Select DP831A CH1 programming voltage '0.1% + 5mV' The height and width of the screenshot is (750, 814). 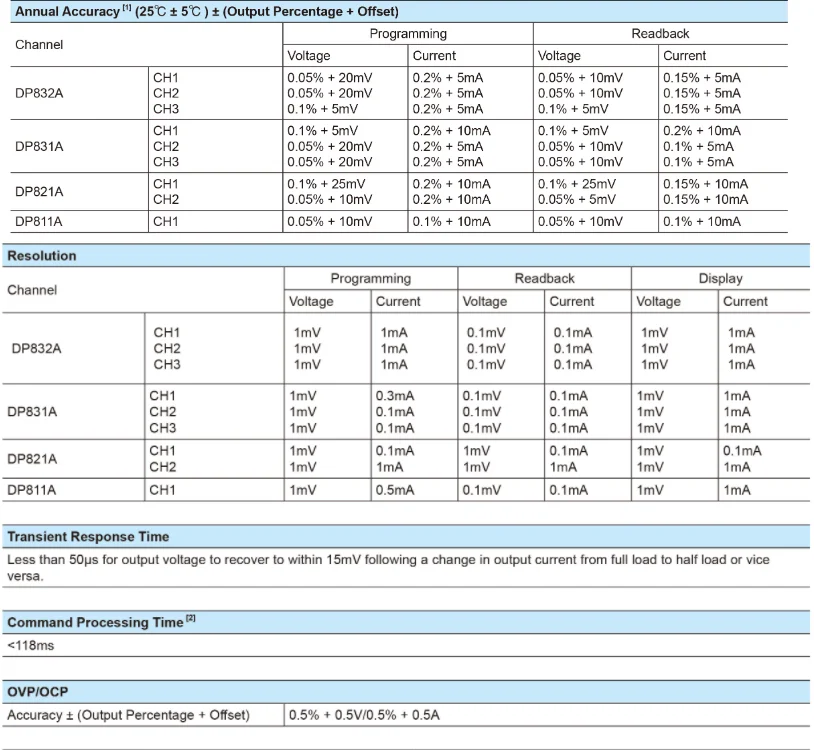pyautogui.click(x=322, y=131)
